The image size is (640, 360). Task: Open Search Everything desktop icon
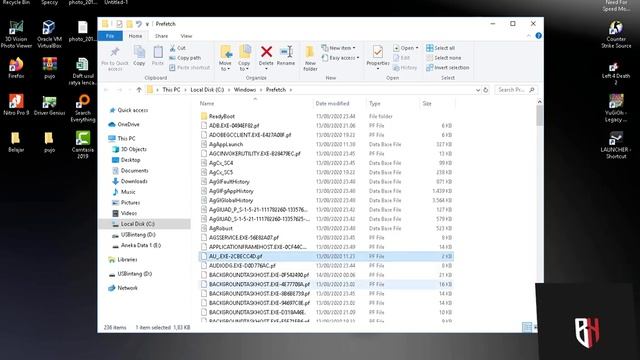coord(83,108)
